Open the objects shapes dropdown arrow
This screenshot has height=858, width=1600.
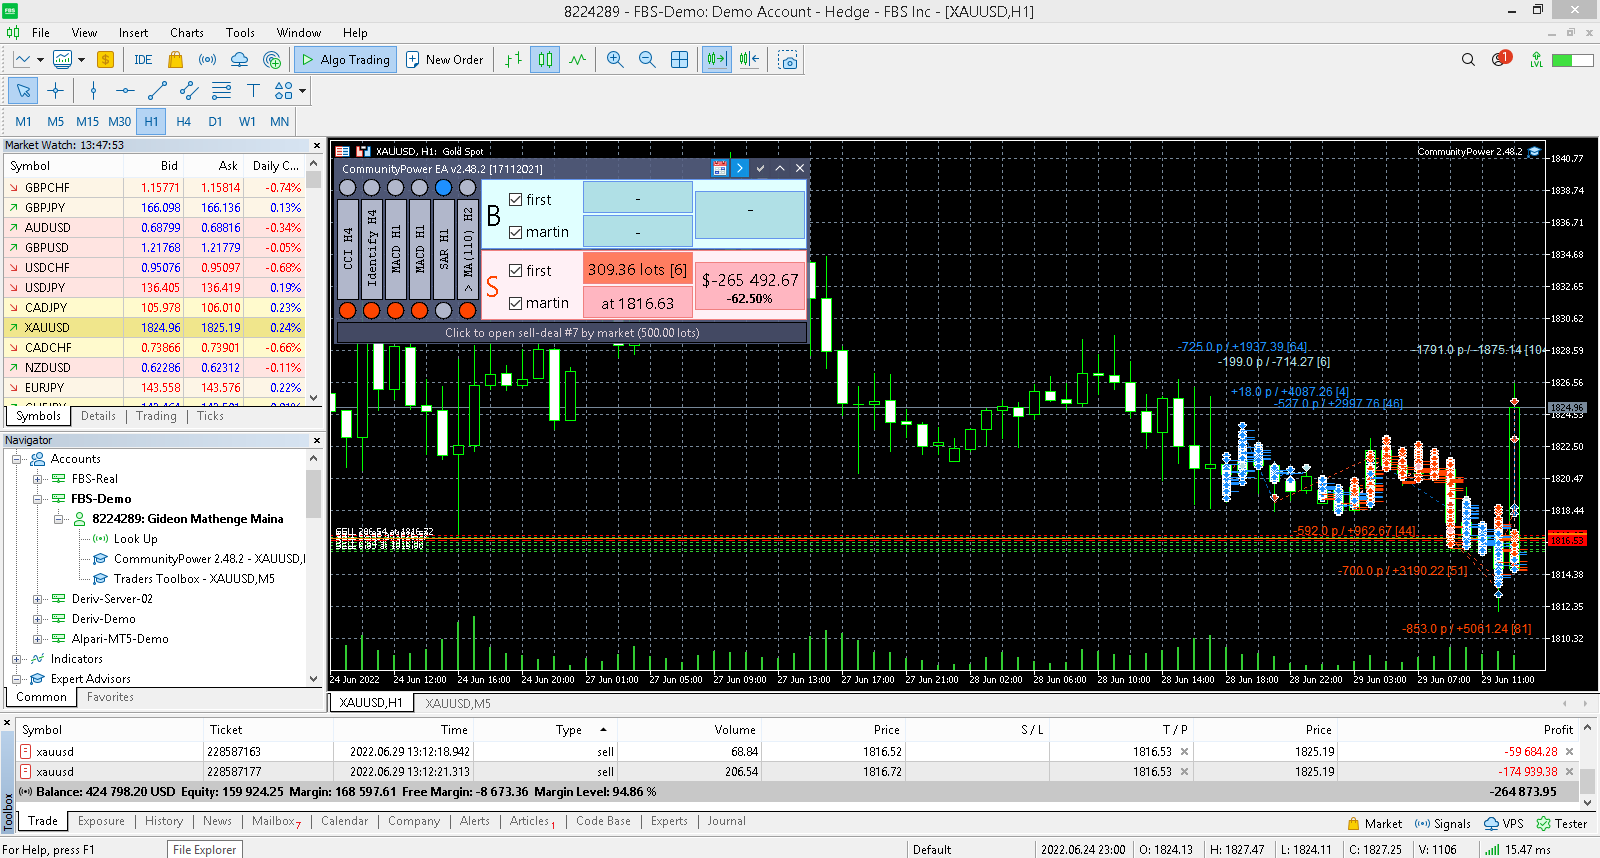tap(302, 91)
